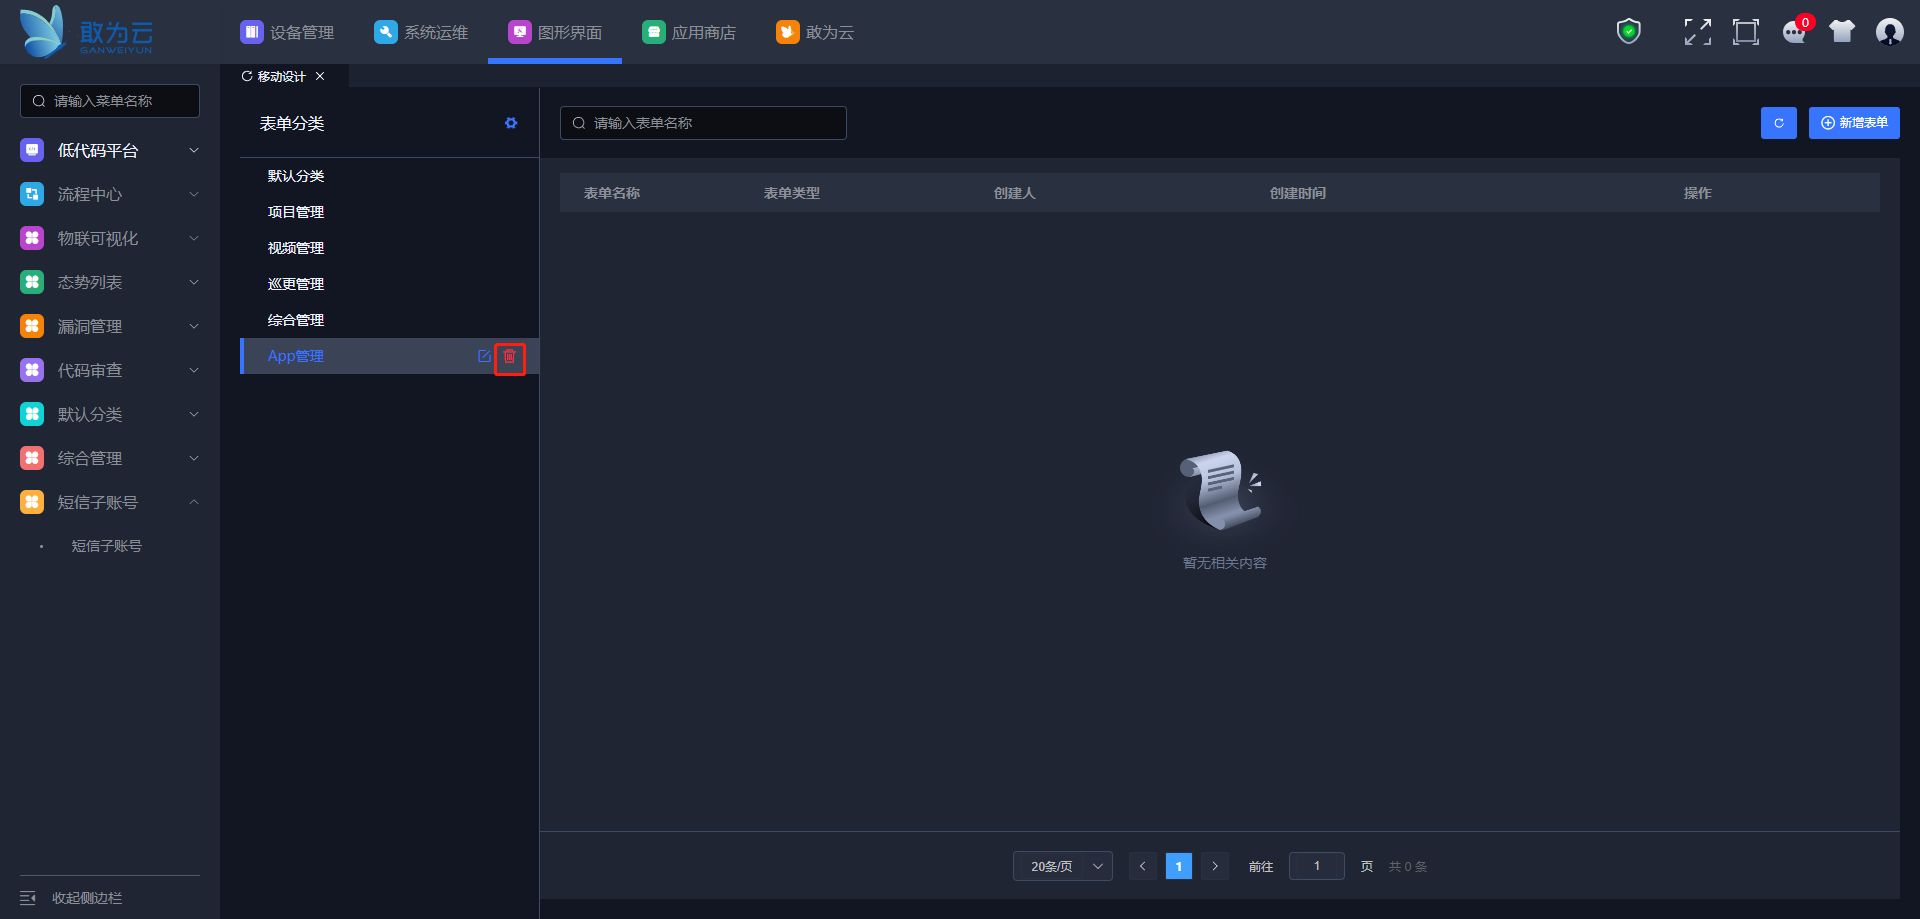Expand the sidebar 综合管理 menu chevron
This screenshot has width=1920, height=919.
click(194, 458)
